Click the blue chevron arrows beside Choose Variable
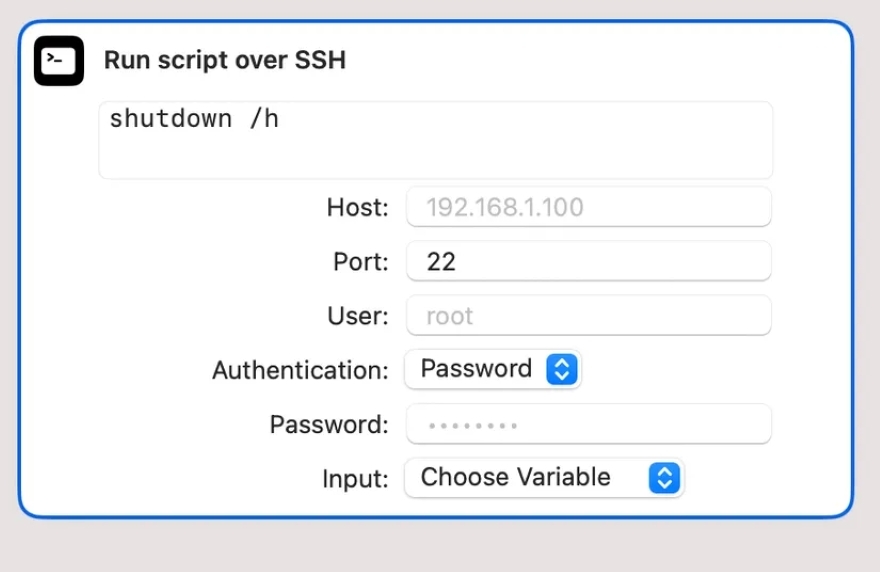 click(663, 478)
